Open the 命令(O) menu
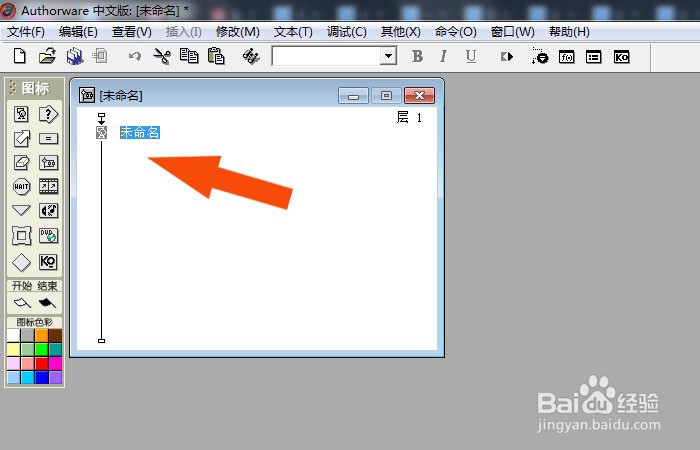 click(x=455, y=32)
